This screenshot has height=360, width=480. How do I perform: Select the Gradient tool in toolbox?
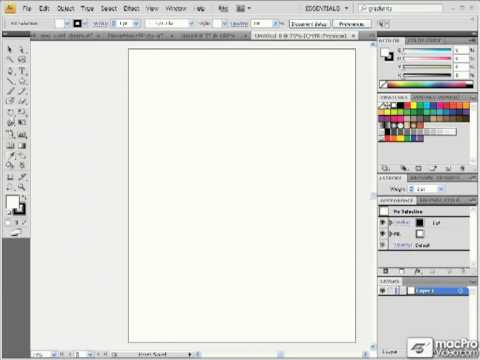[22, 145]
